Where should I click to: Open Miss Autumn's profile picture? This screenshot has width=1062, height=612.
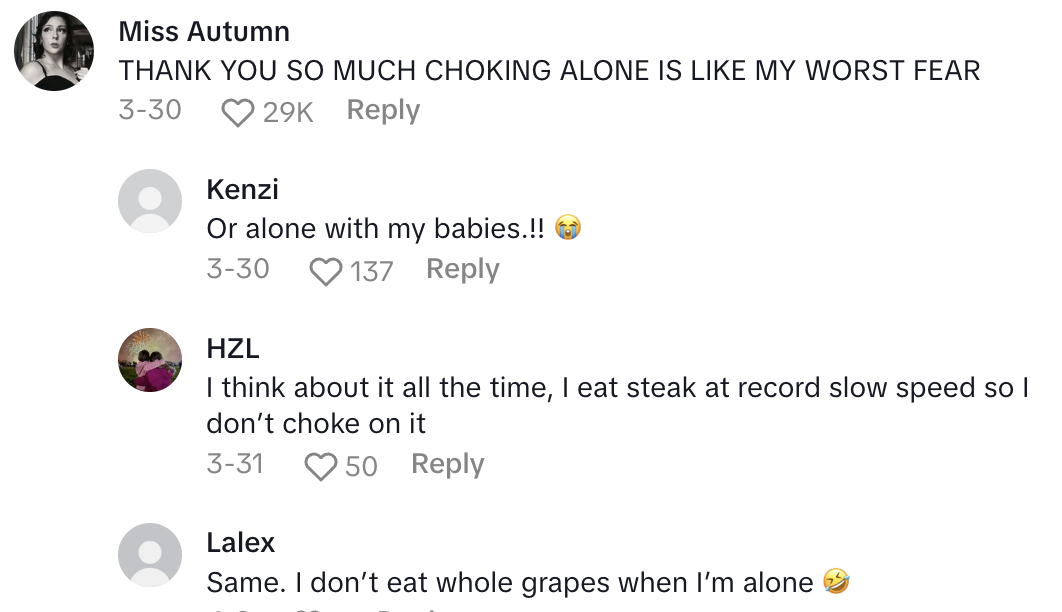(x=54, y=50)
